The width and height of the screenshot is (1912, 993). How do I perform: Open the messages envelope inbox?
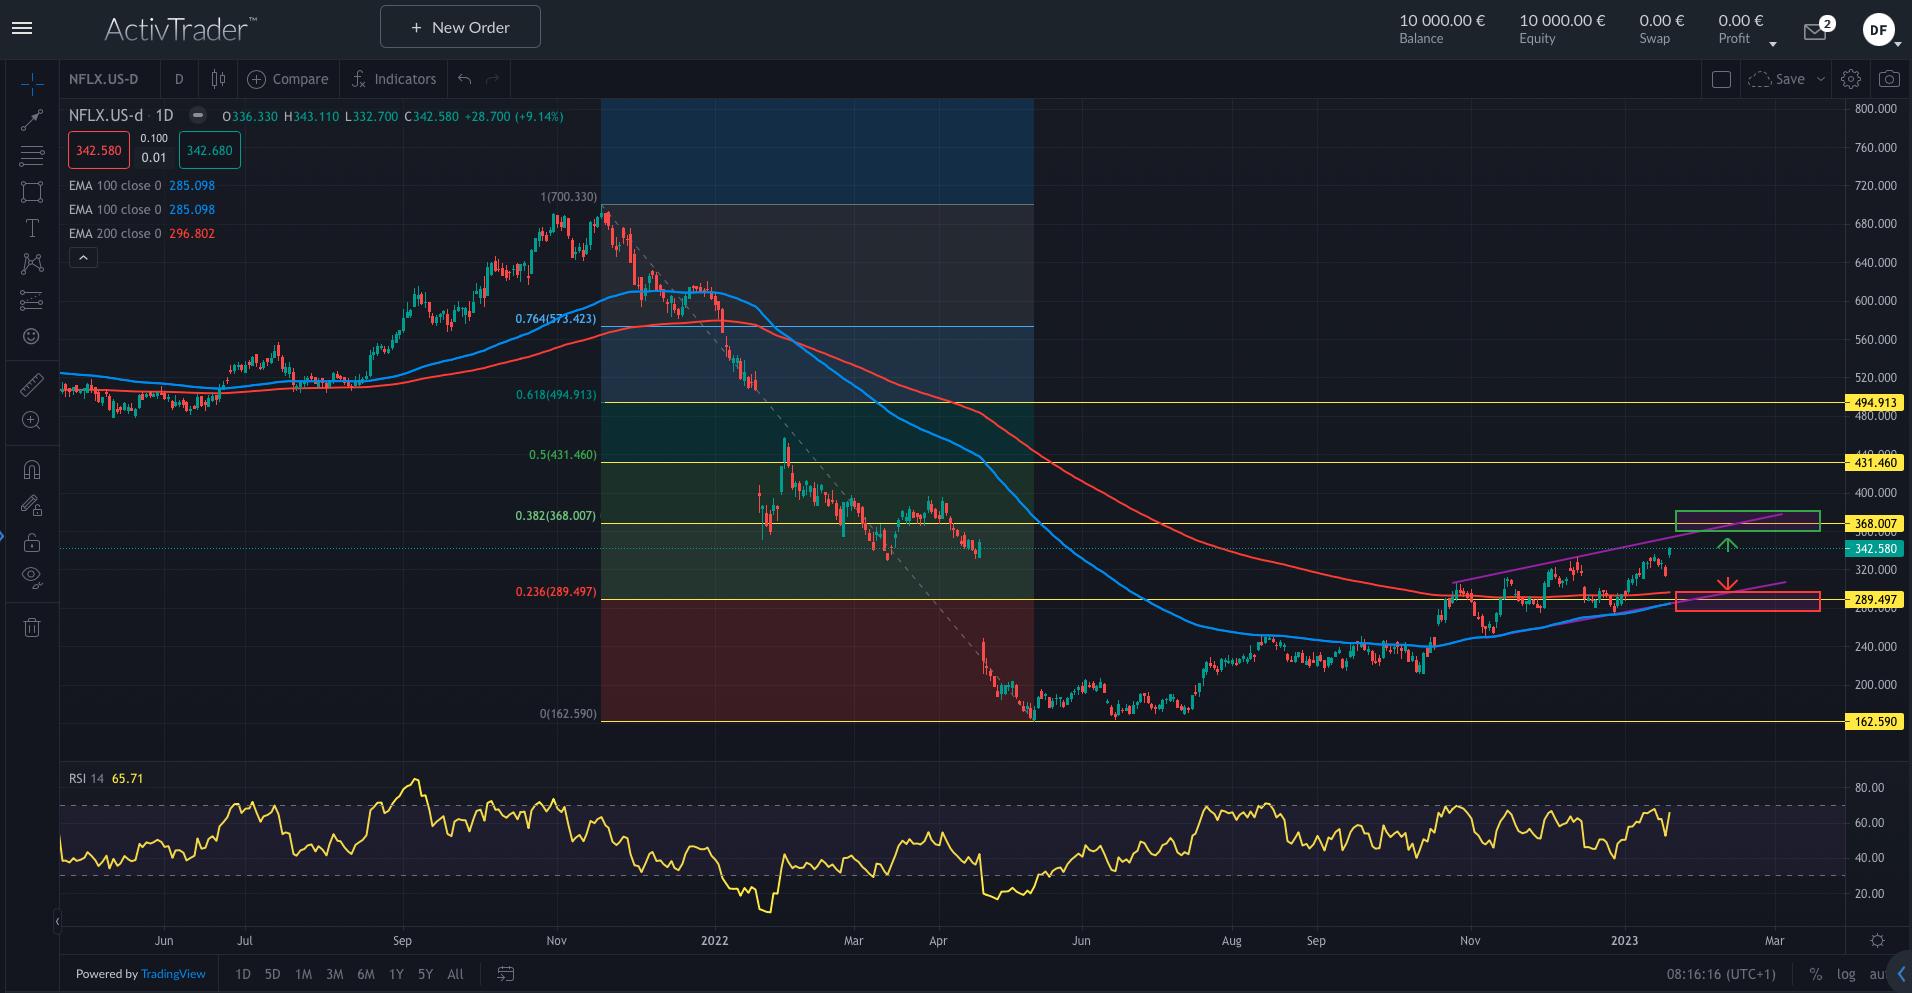click(1815, 32)
